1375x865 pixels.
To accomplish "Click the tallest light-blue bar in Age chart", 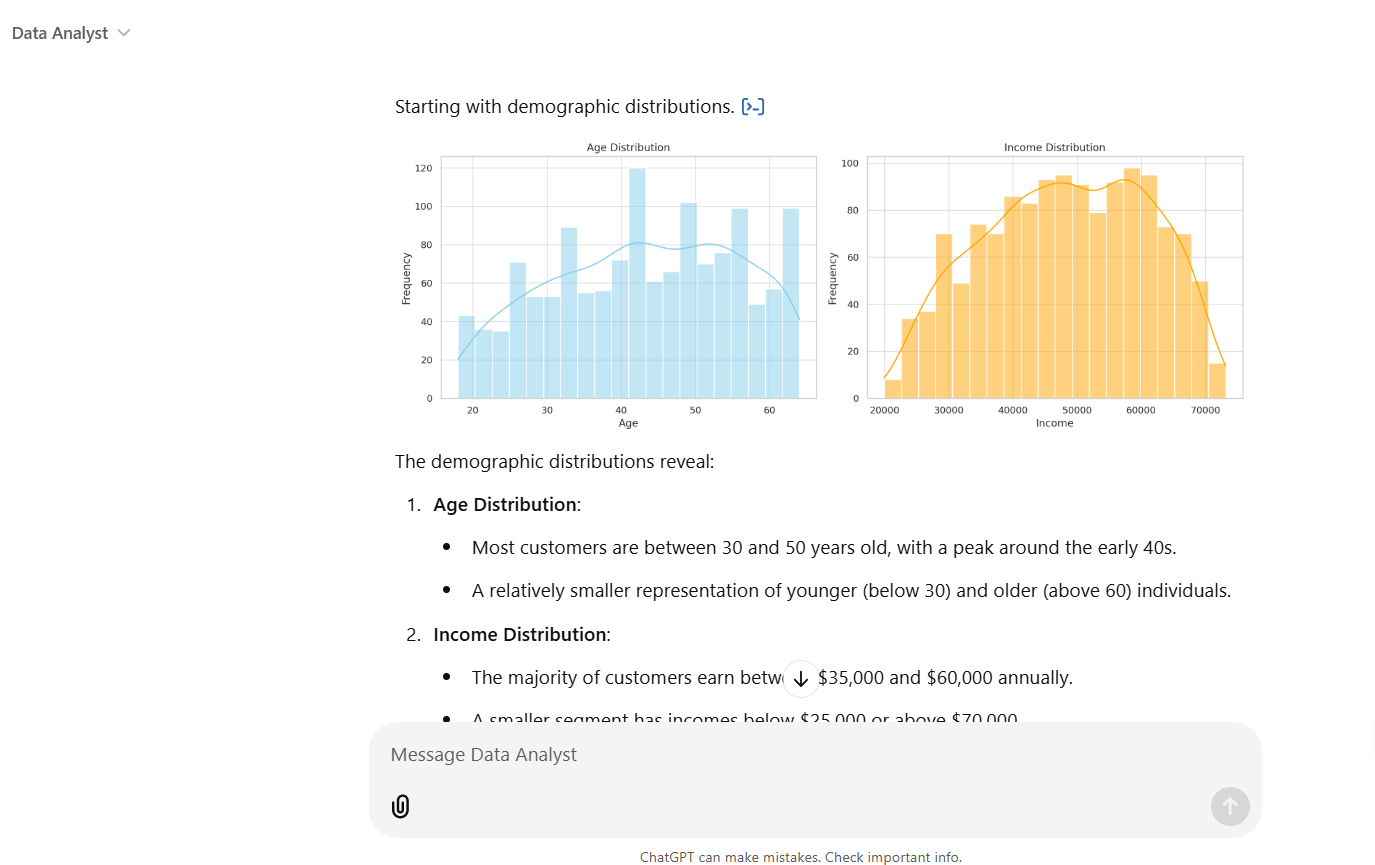I will (x=637, y=283).
